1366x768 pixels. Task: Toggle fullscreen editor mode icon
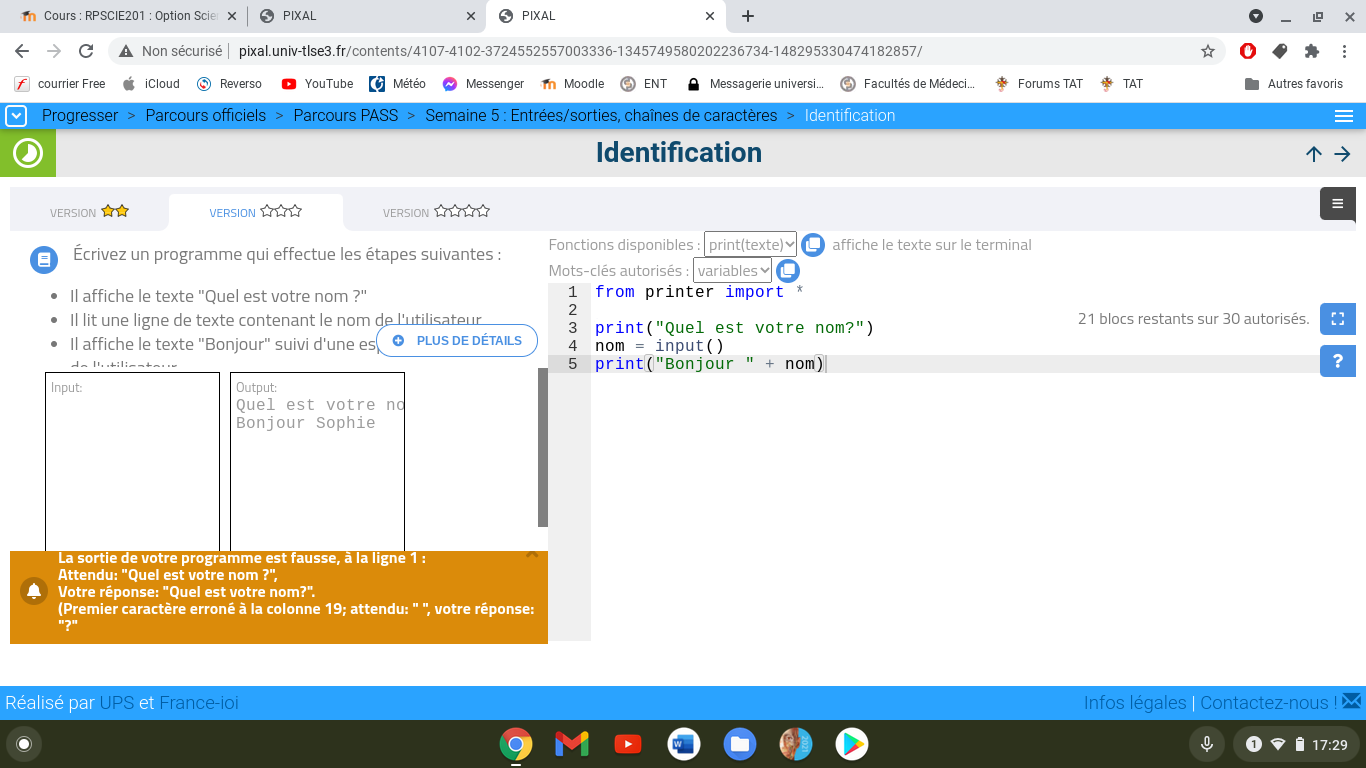click(x=1337, y=319)
